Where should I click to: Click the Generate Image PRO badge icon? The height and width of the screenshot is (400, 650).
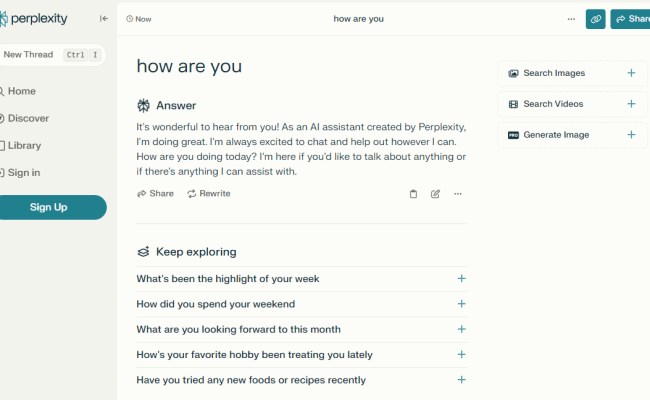[x=513, y=135]
